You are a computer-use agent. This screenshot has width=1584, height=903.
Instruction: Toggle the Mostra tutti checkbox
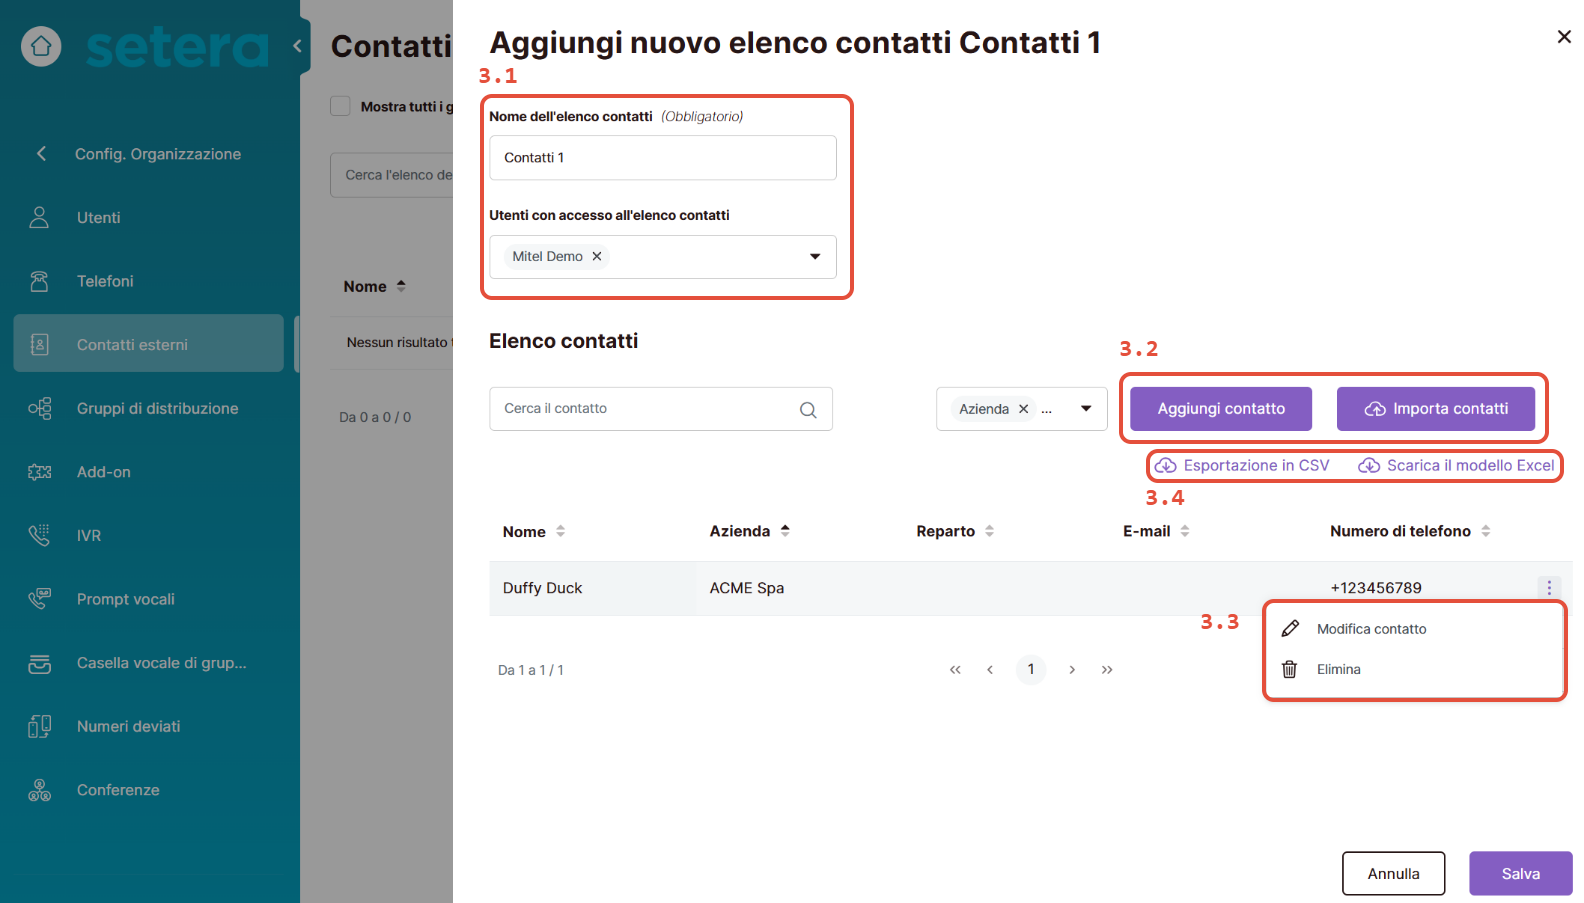click(x=341, y=107)
